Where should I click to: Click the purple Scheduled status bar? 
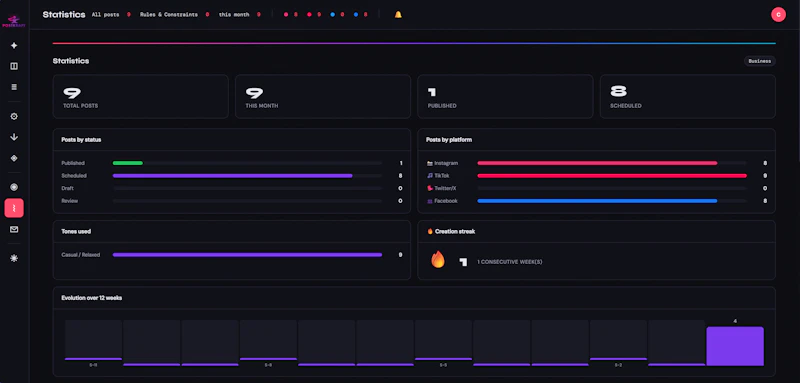coord(232,175)
